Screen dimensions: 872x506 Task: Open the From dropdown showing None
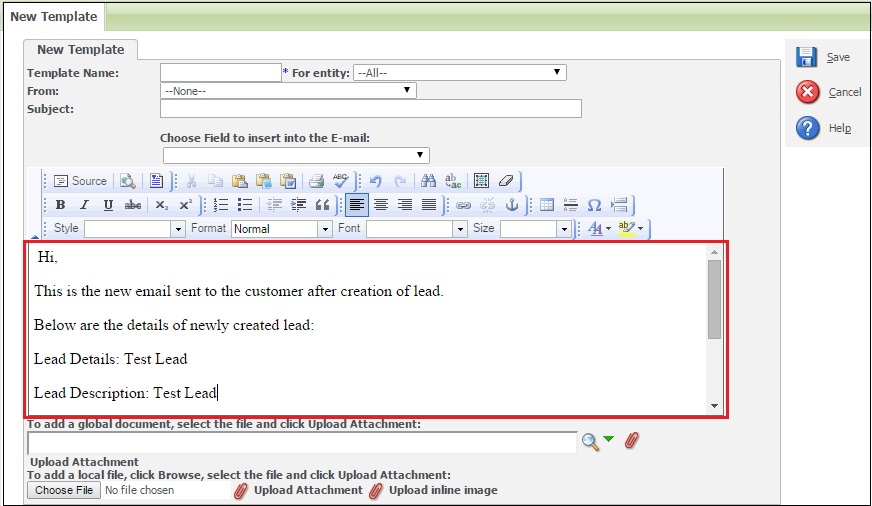click(x=288, y=91)
